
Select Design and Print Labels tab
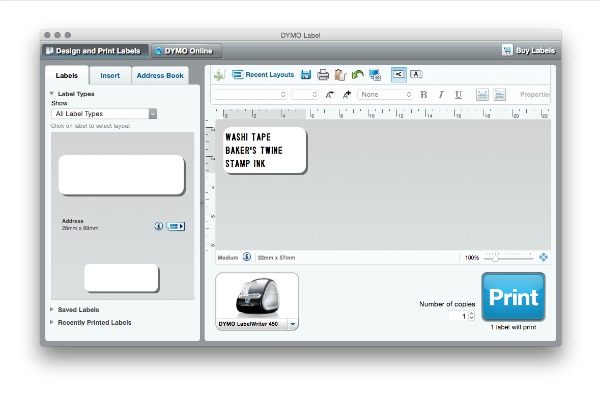click(x=94, y=51)
